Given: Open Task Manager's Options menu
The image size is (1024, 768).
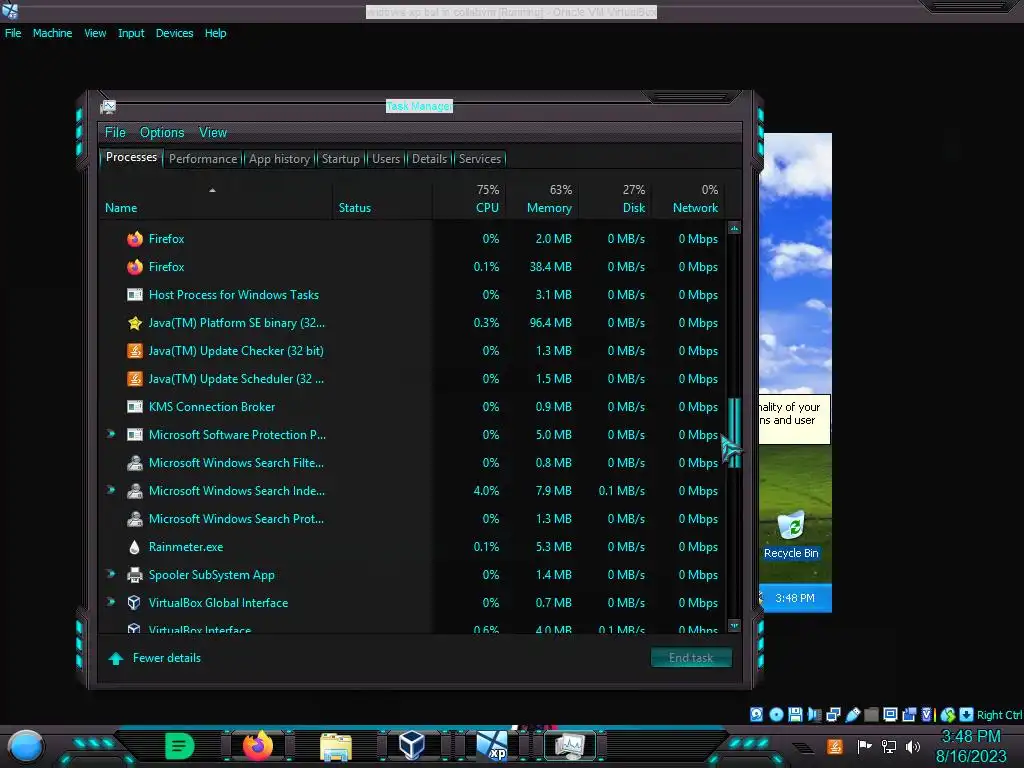Looking at the screenshot, I should [x=162, y=133].
